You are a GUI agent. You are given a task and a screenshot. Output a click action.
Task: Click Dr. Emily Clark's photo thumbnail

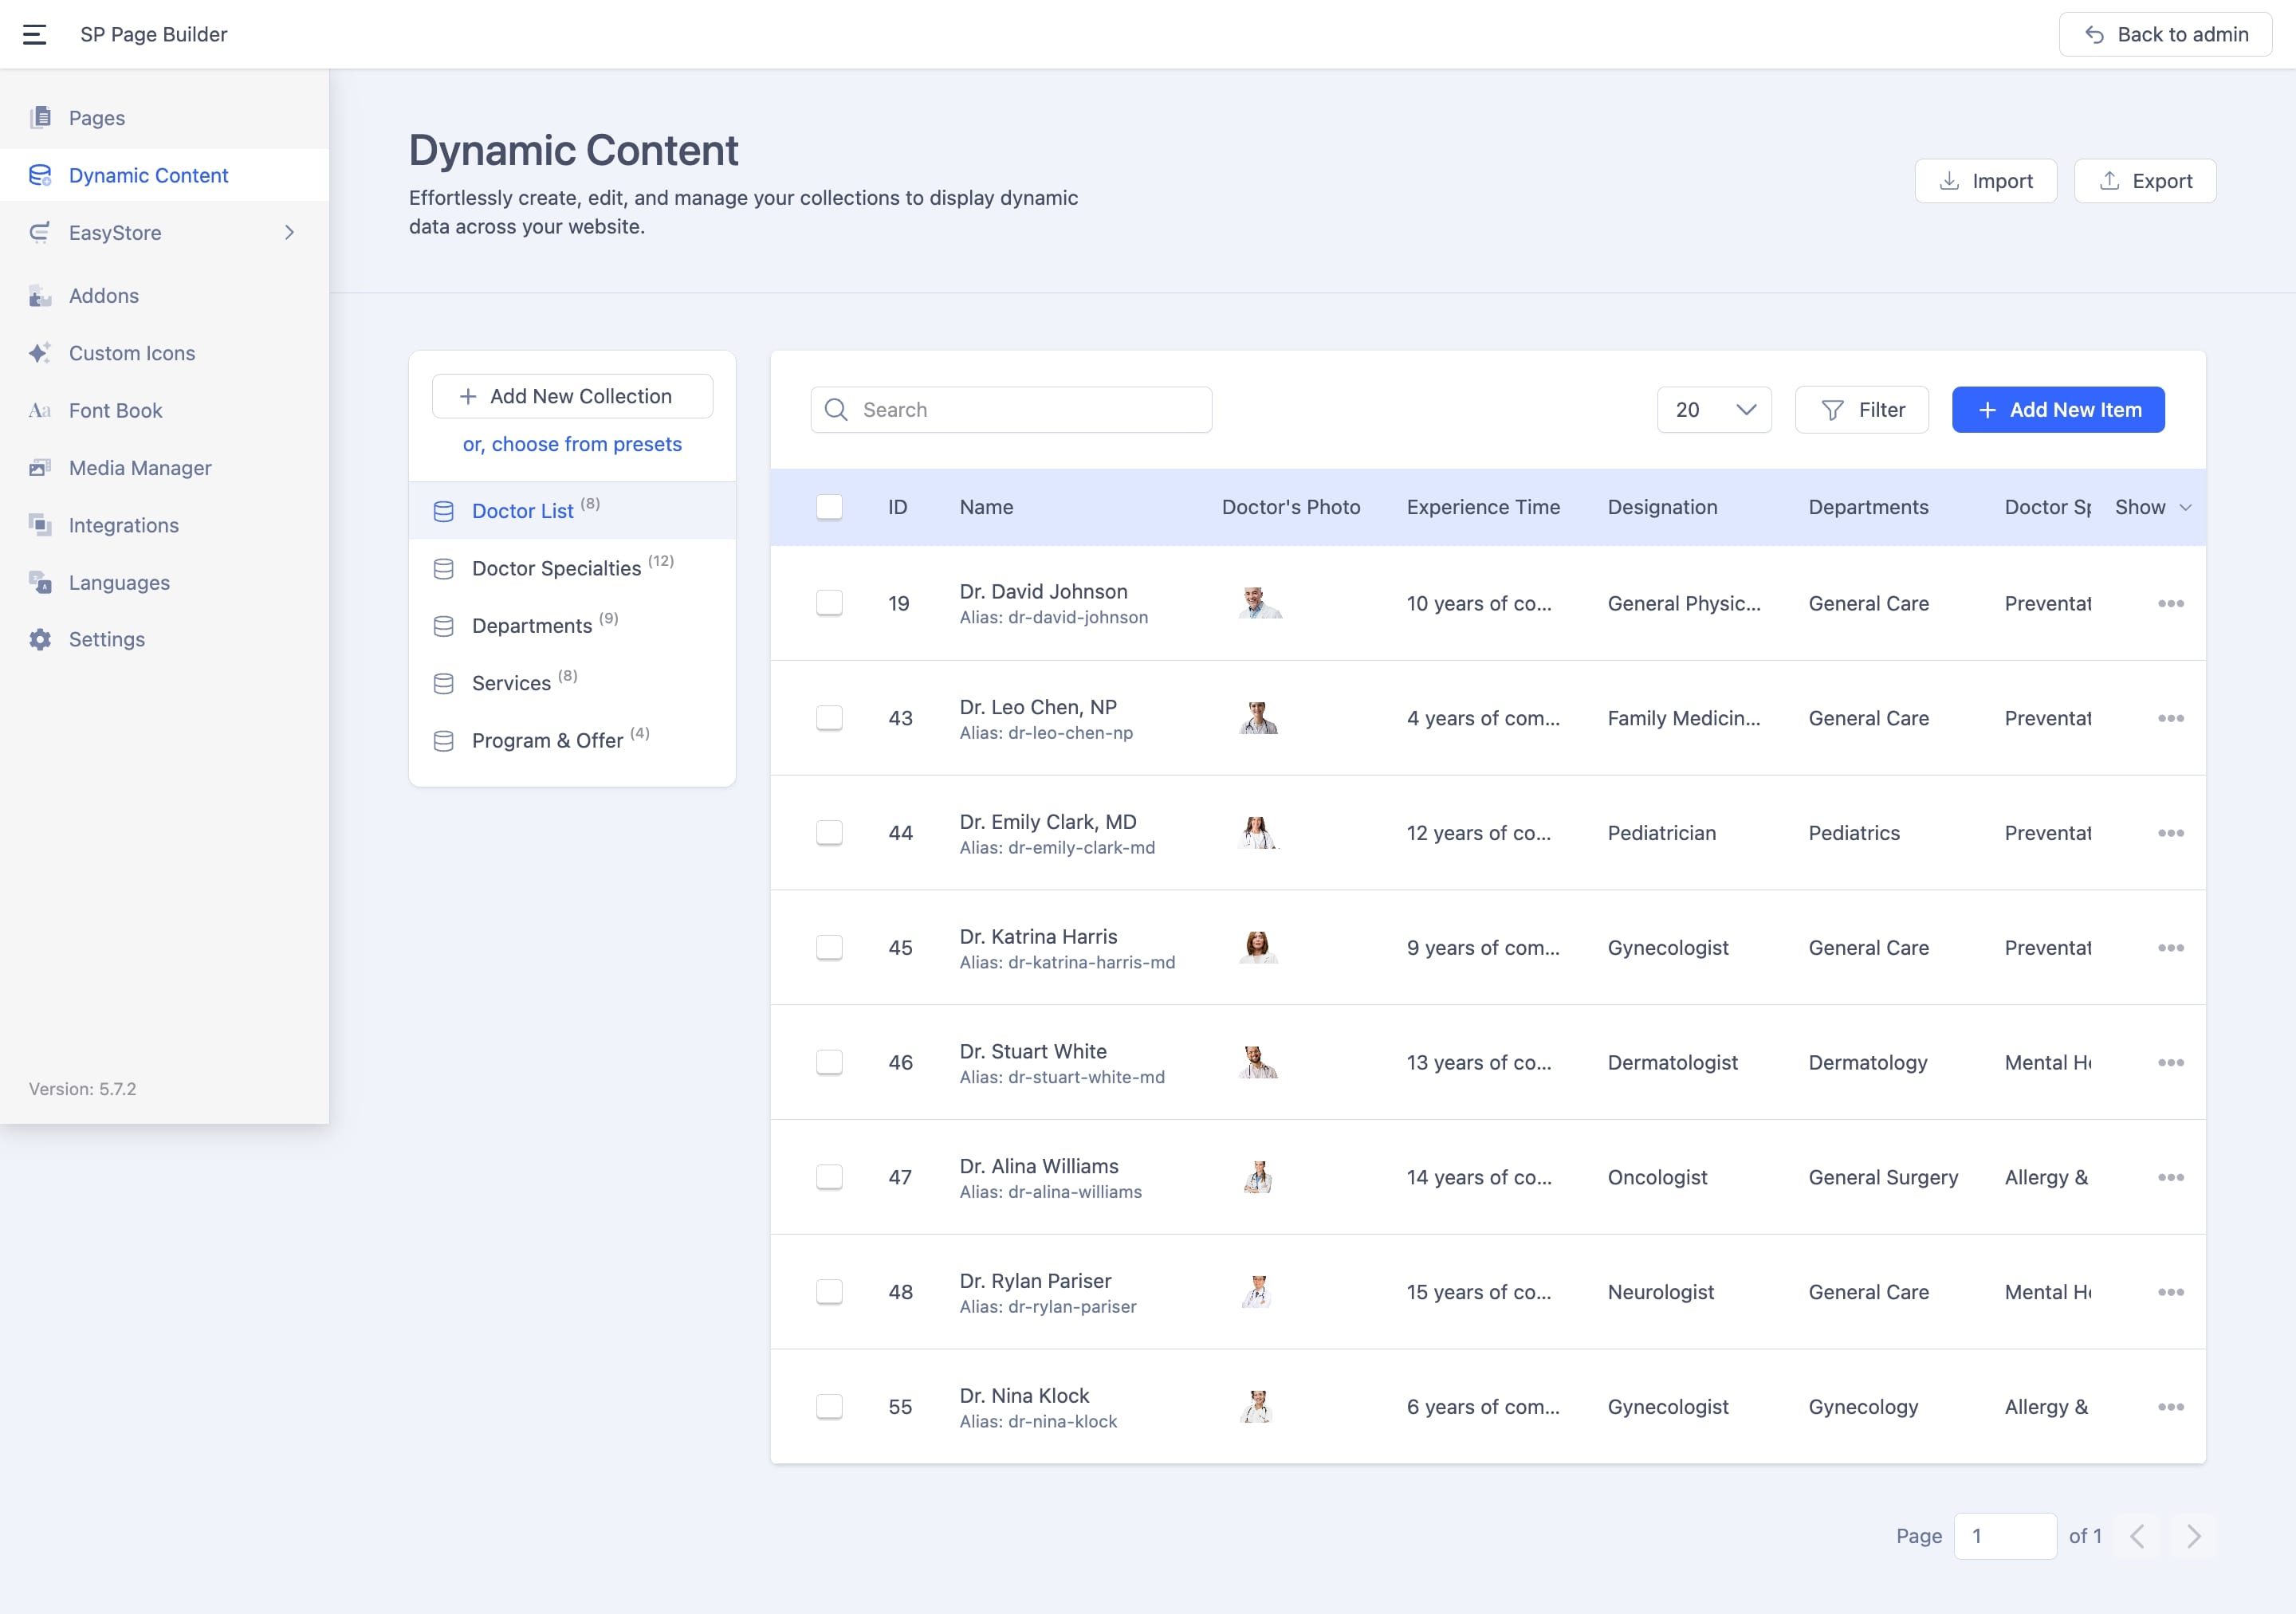pos(1257,833)
